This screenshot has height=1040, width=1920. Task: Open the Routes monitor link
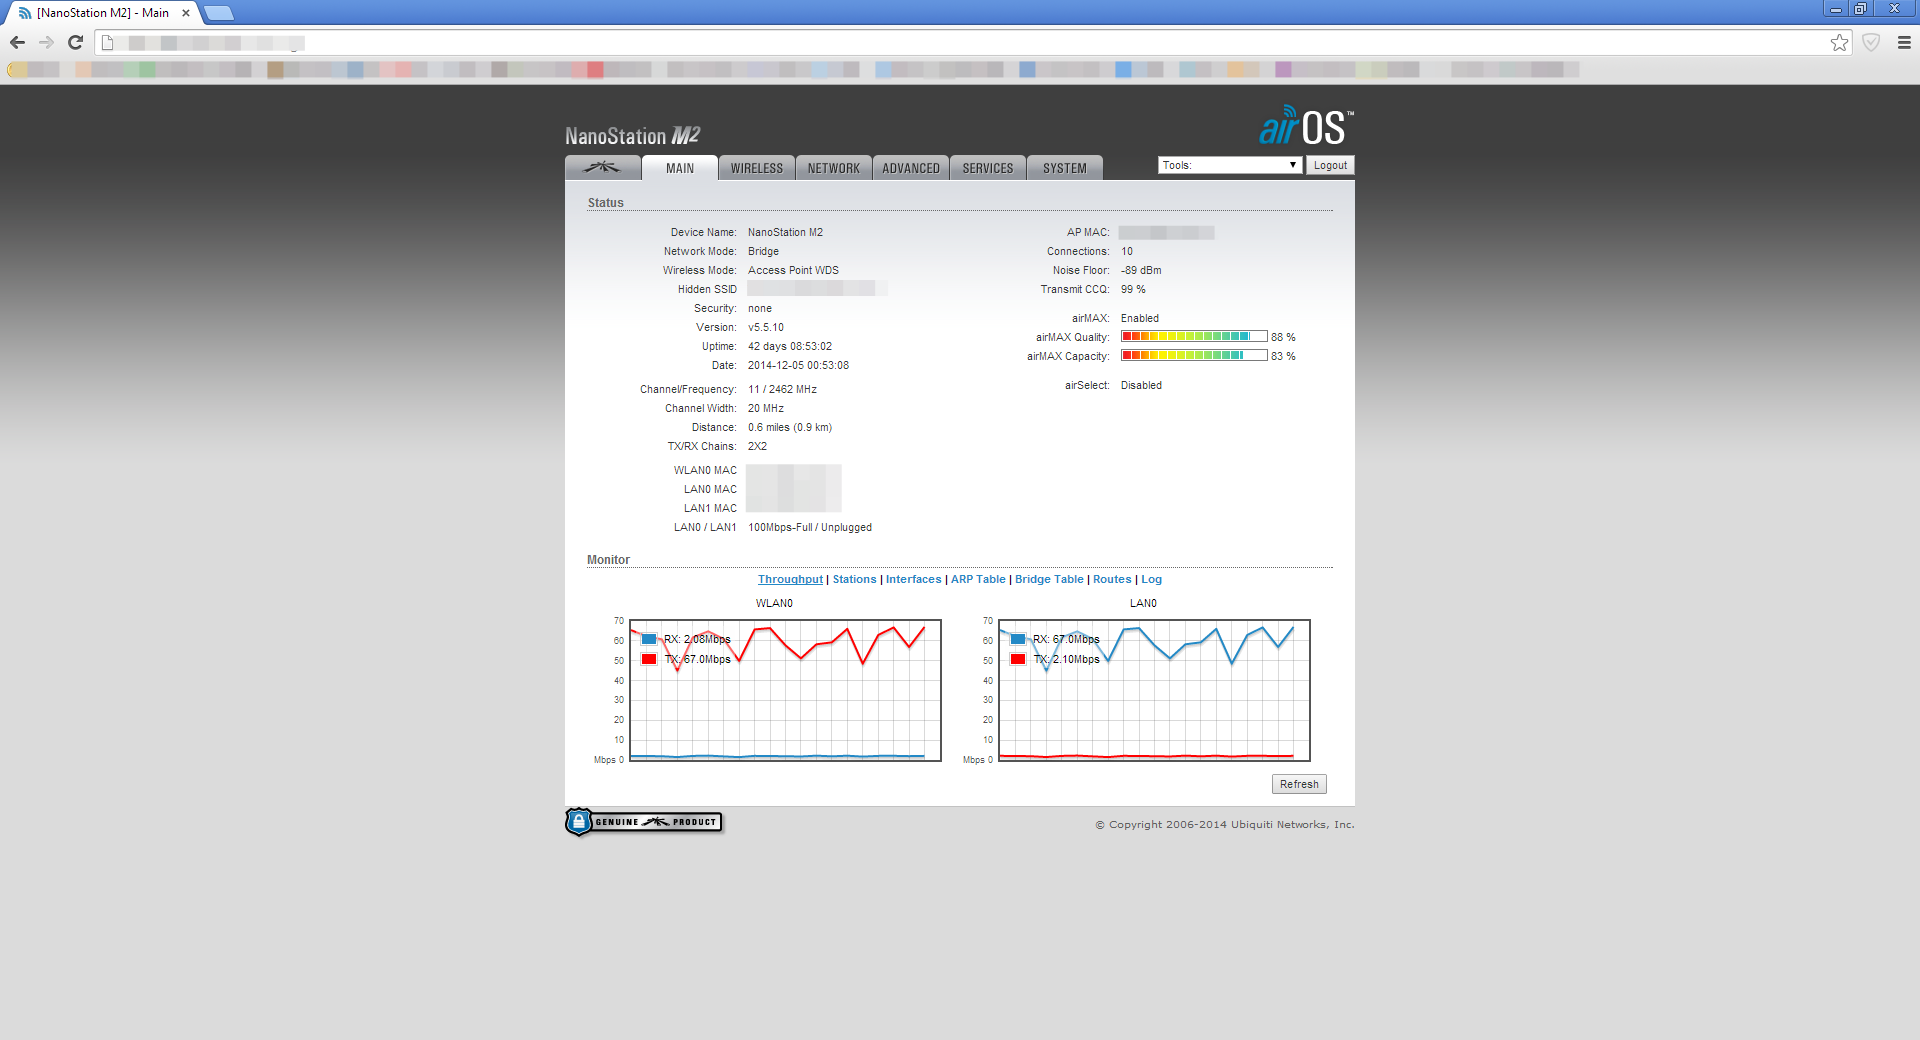1112,579
